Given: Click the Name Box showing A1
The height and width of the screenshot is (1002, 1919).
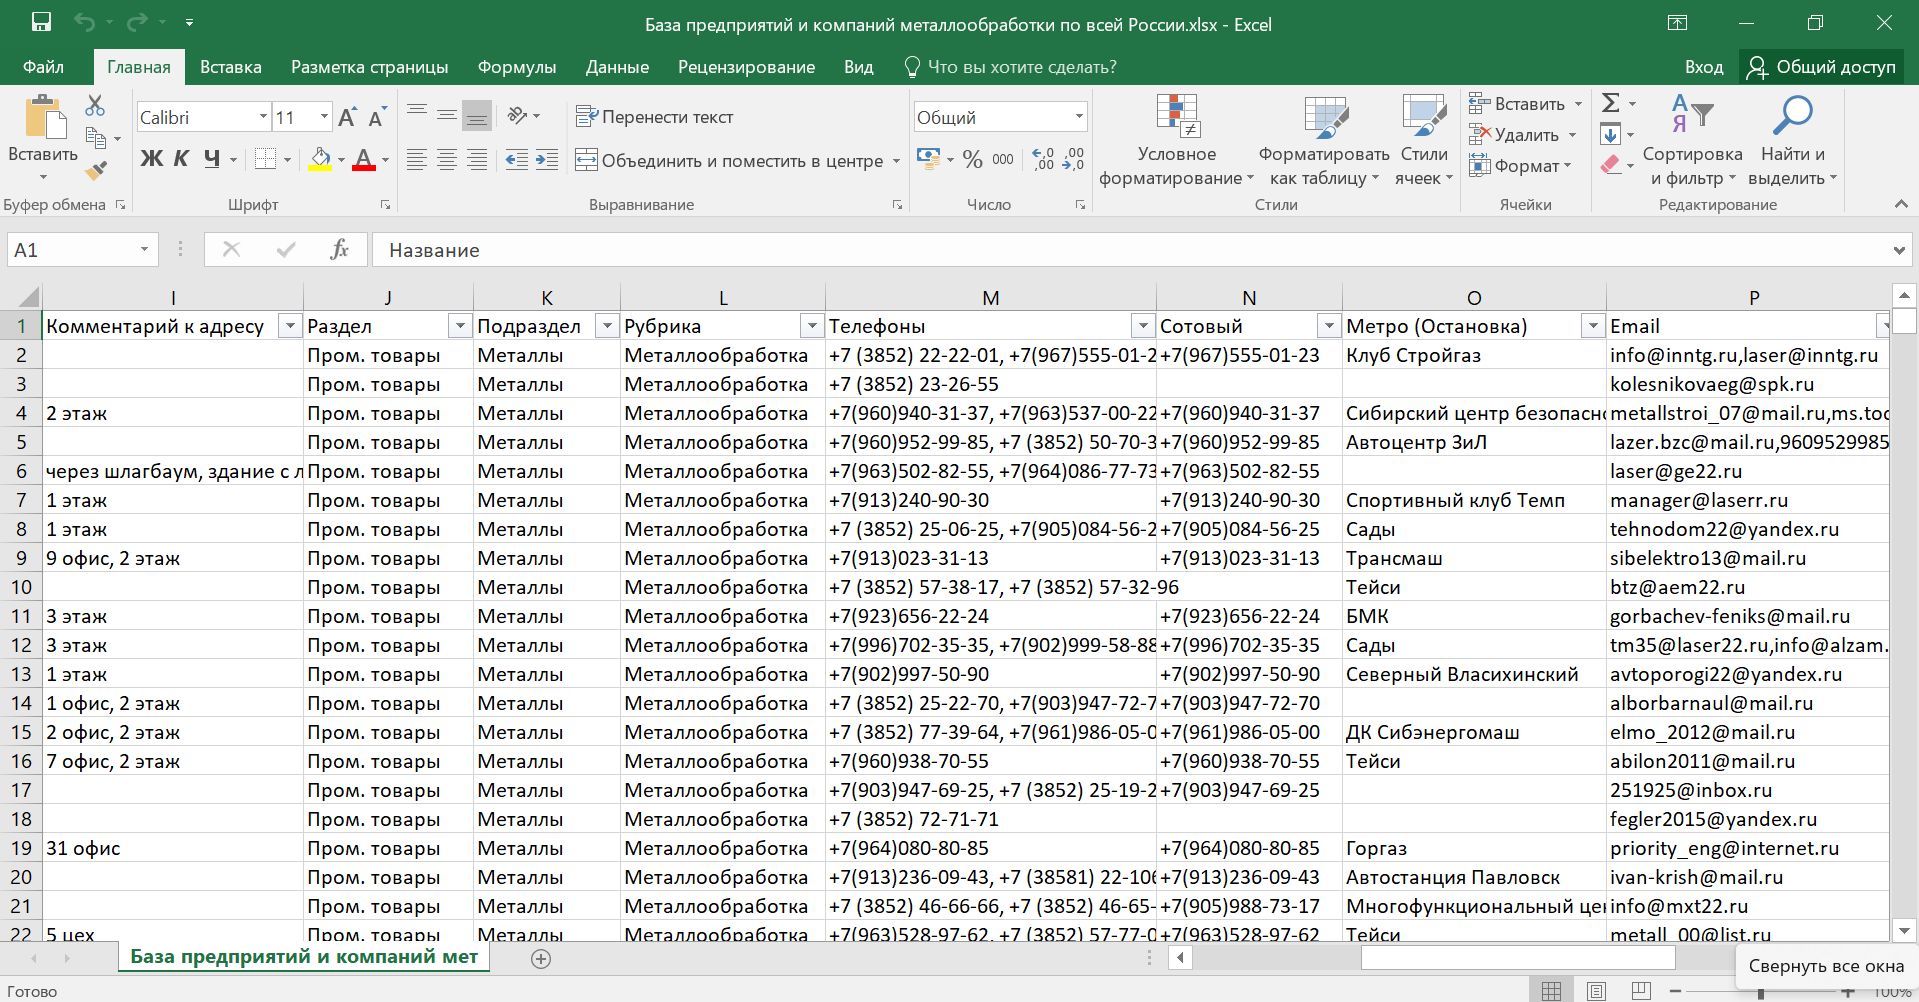Looking at the screenshot, I should 70,250.
